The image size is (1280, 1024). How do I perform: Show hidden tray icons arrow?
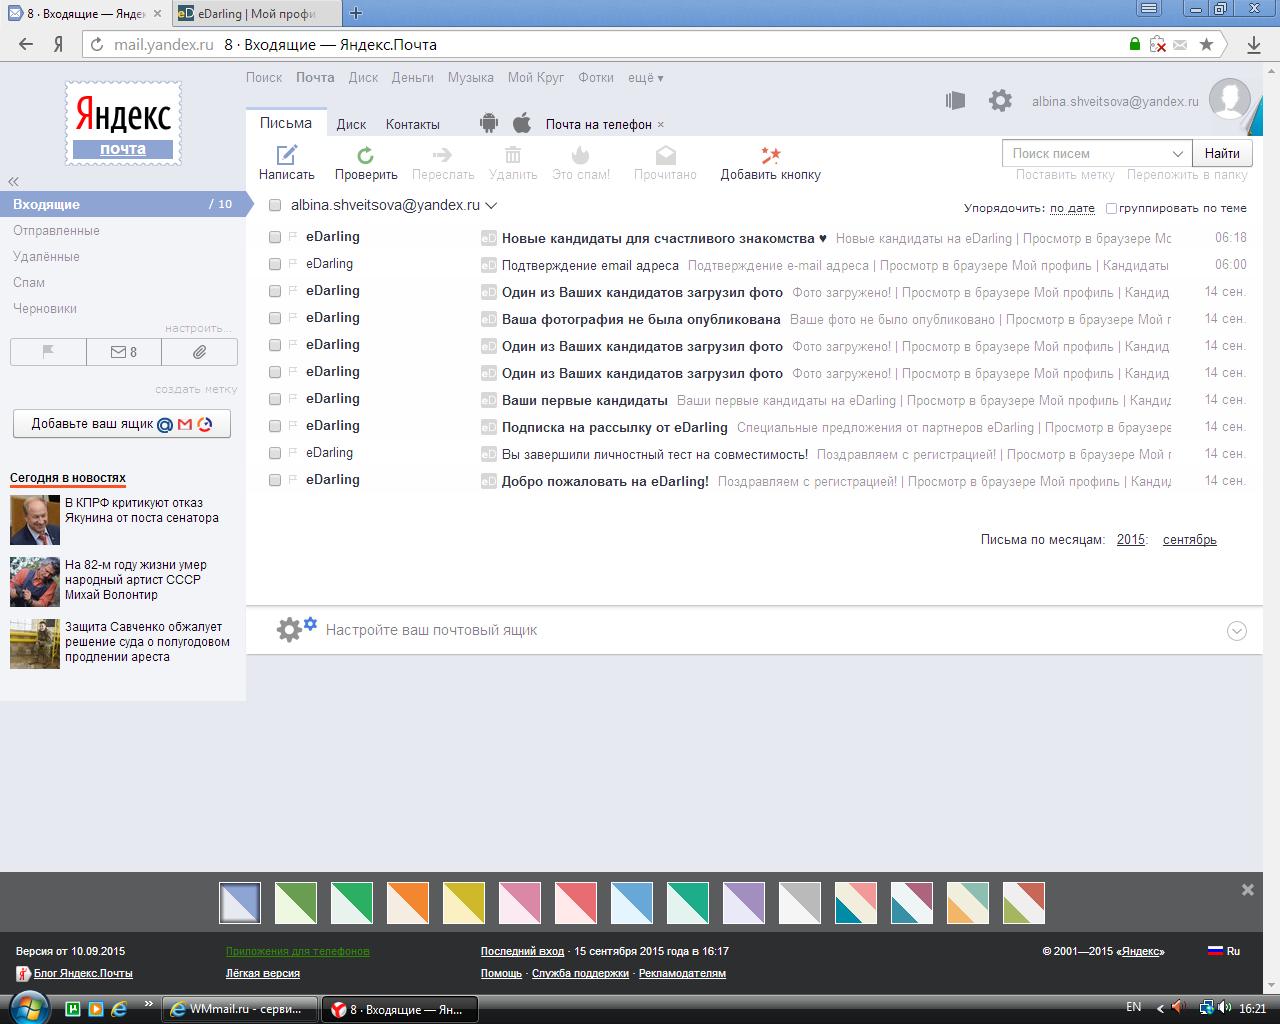pos(1160,1008)
